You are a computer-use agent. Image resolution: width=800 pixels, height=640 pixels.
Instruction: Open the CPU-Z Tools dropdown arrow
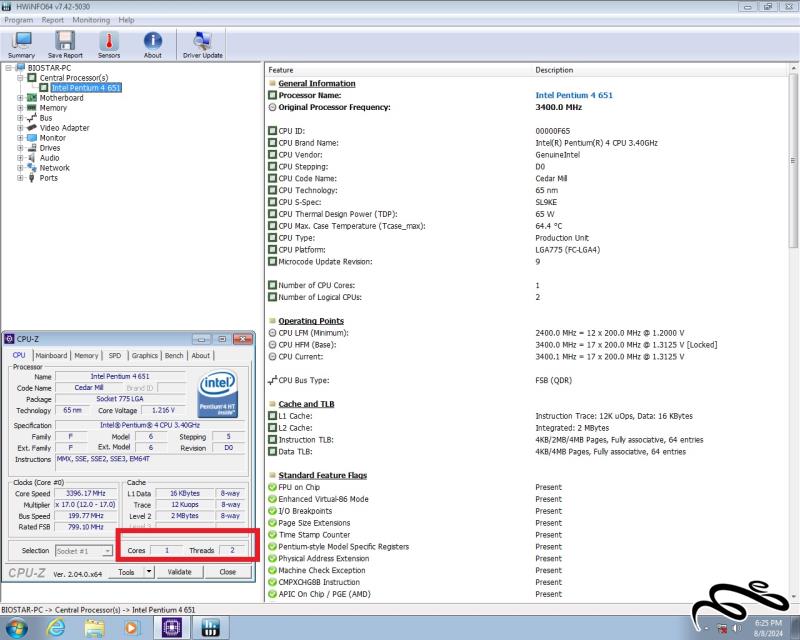(148, 572)
